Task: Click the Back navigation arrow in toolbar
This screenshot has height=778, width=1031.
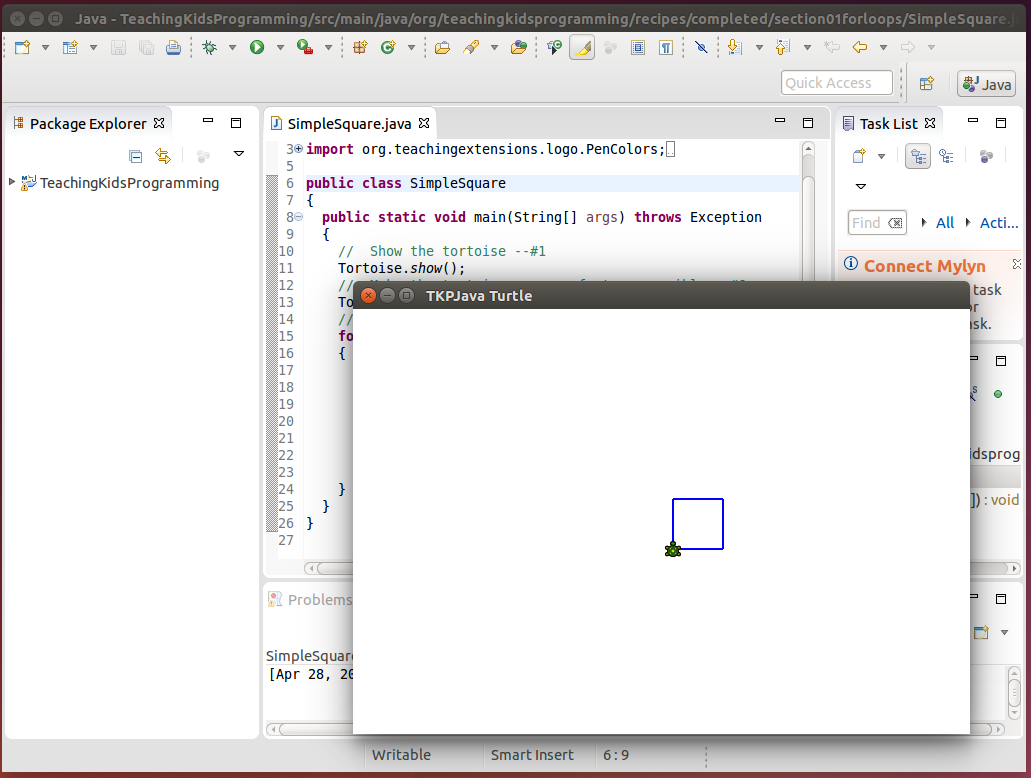Action: (859, 47)
